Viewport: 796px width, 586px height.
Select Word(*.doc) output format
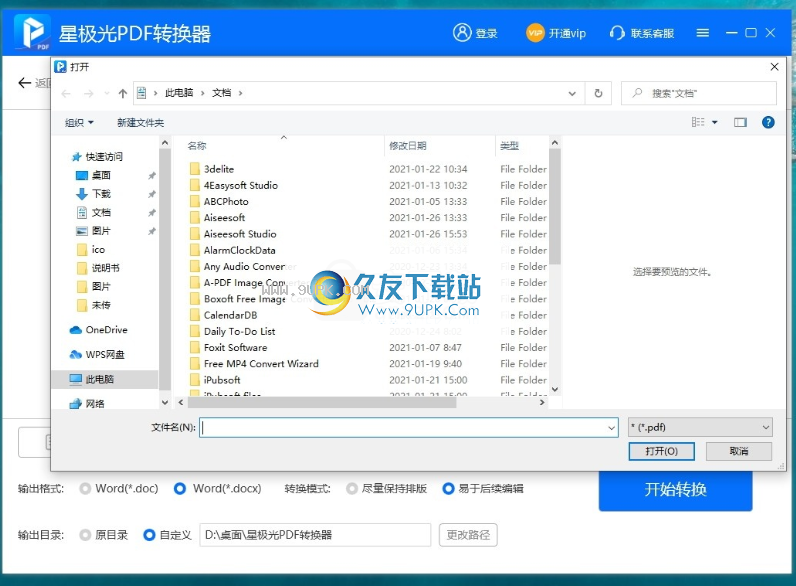(x=85, y=489)
